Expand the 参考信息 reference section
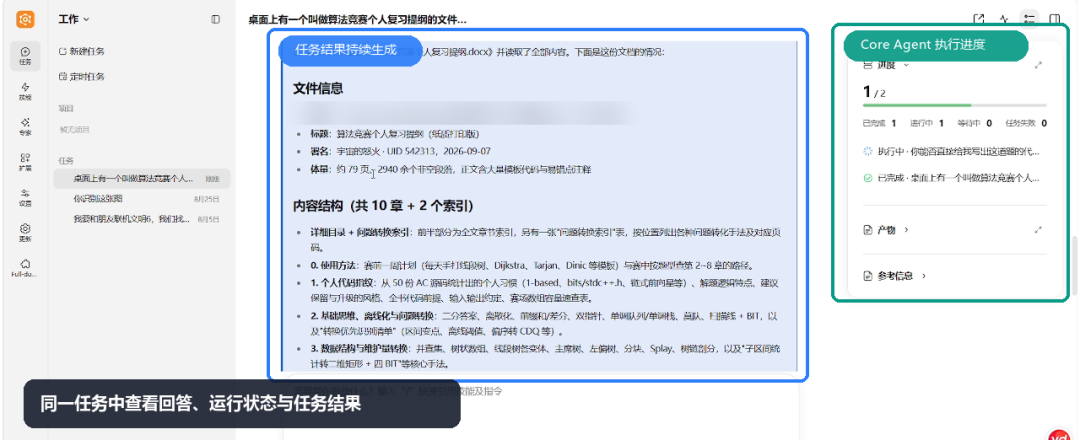The image size is (1080, 440). 895,276
